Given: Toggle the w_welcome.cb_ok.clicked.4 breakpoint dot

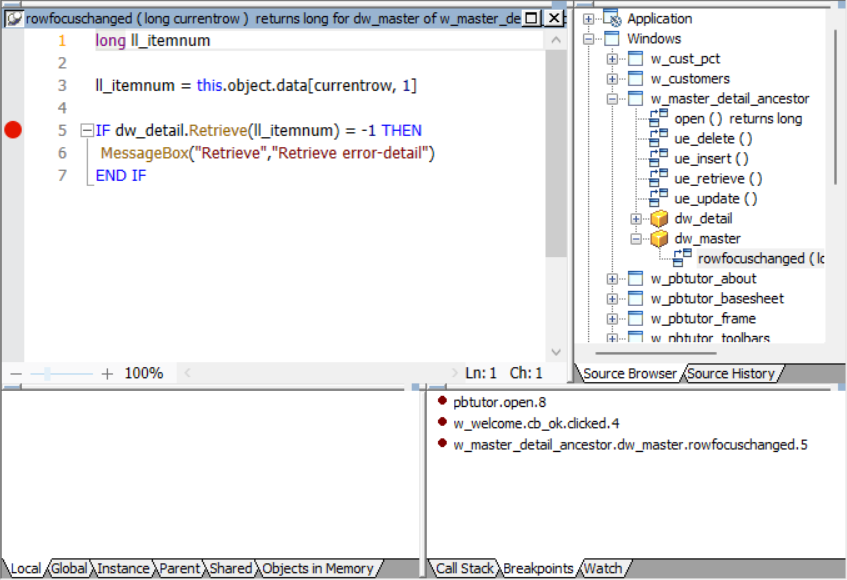Looking at the screenshot, I should coord(442,422).
